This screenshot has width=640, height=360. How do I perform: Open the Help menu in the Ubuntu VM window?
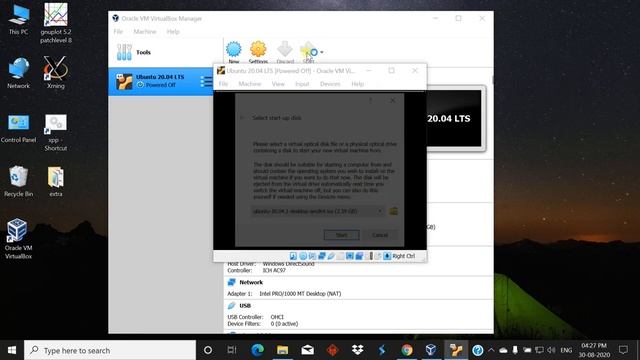click(358, 84)
